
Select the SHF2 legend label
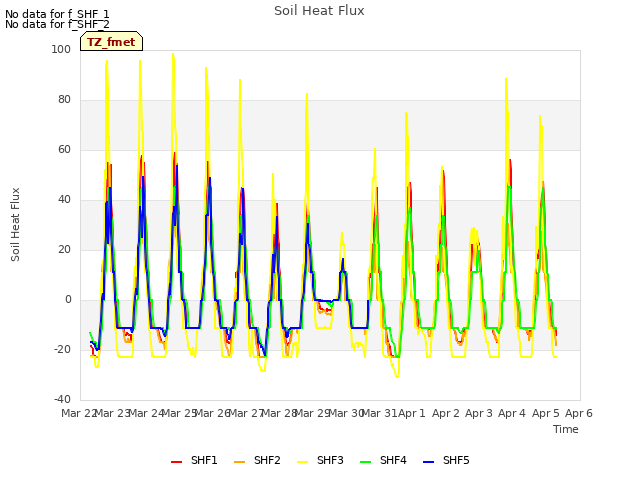pyautogui.click(x=267, y=460)
